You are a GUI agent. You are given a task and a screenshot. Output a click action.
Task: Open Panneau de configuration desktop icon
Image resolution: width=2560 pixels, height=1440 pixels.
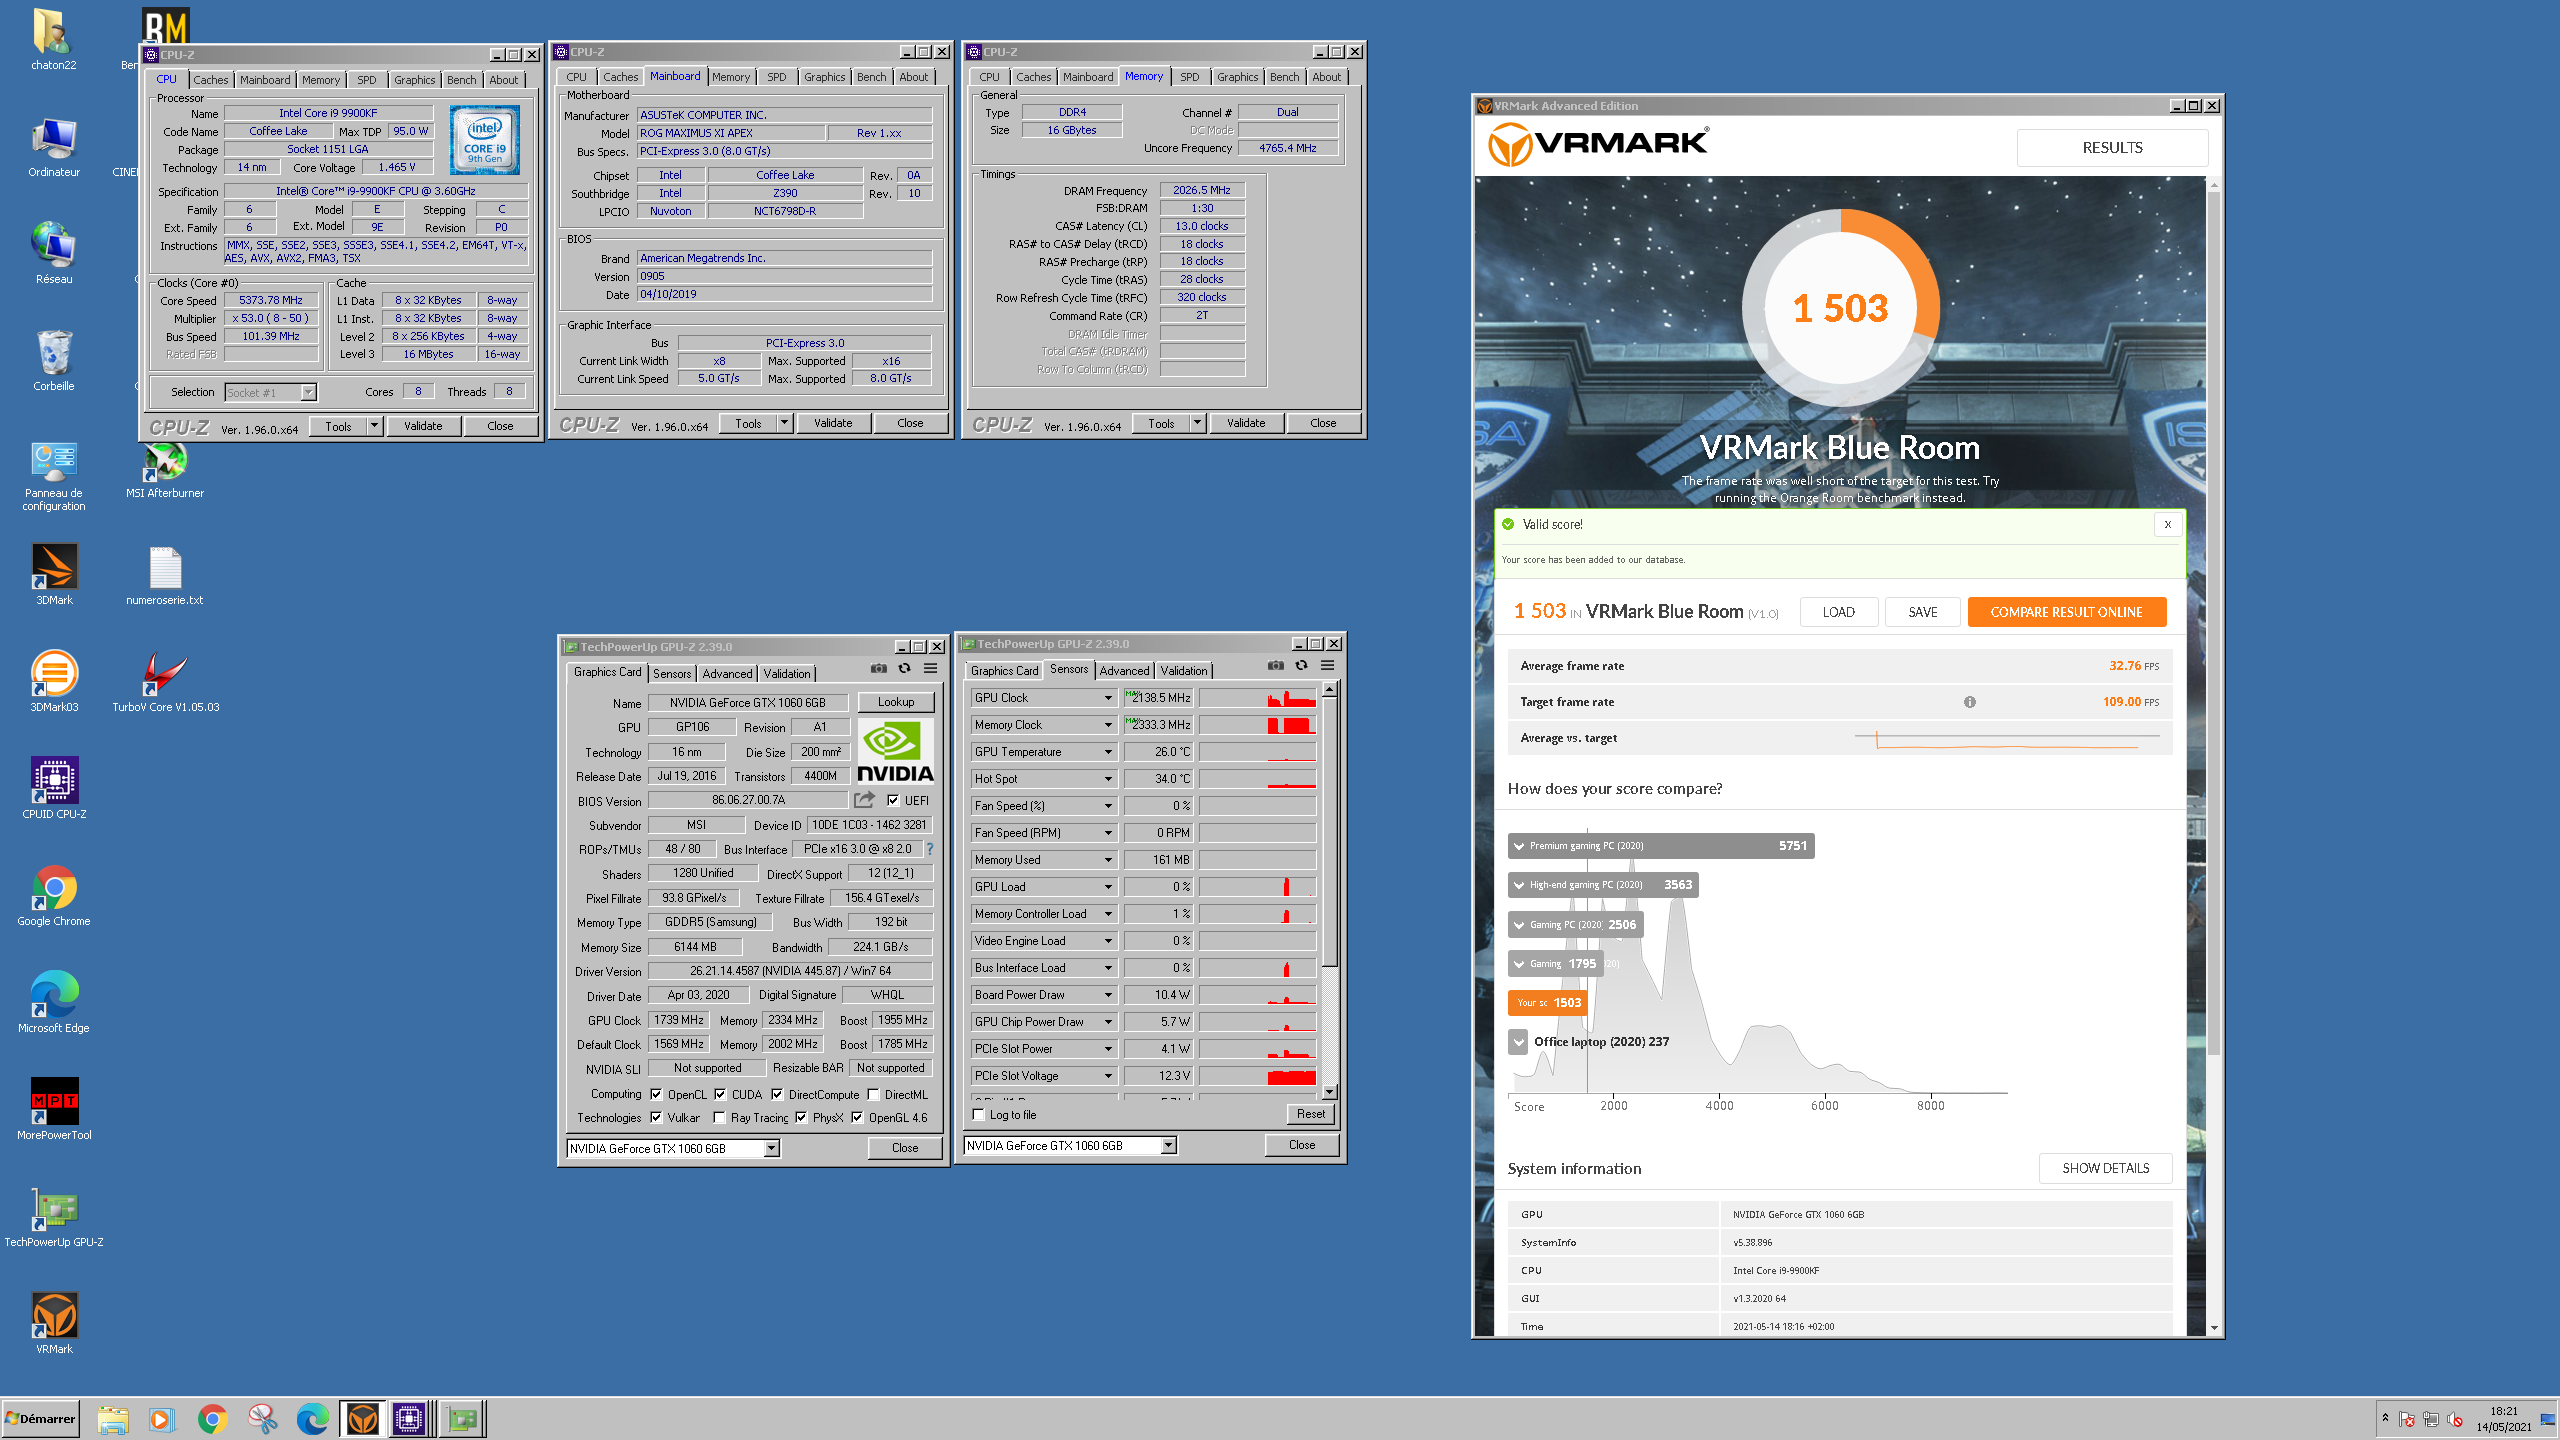54,476
